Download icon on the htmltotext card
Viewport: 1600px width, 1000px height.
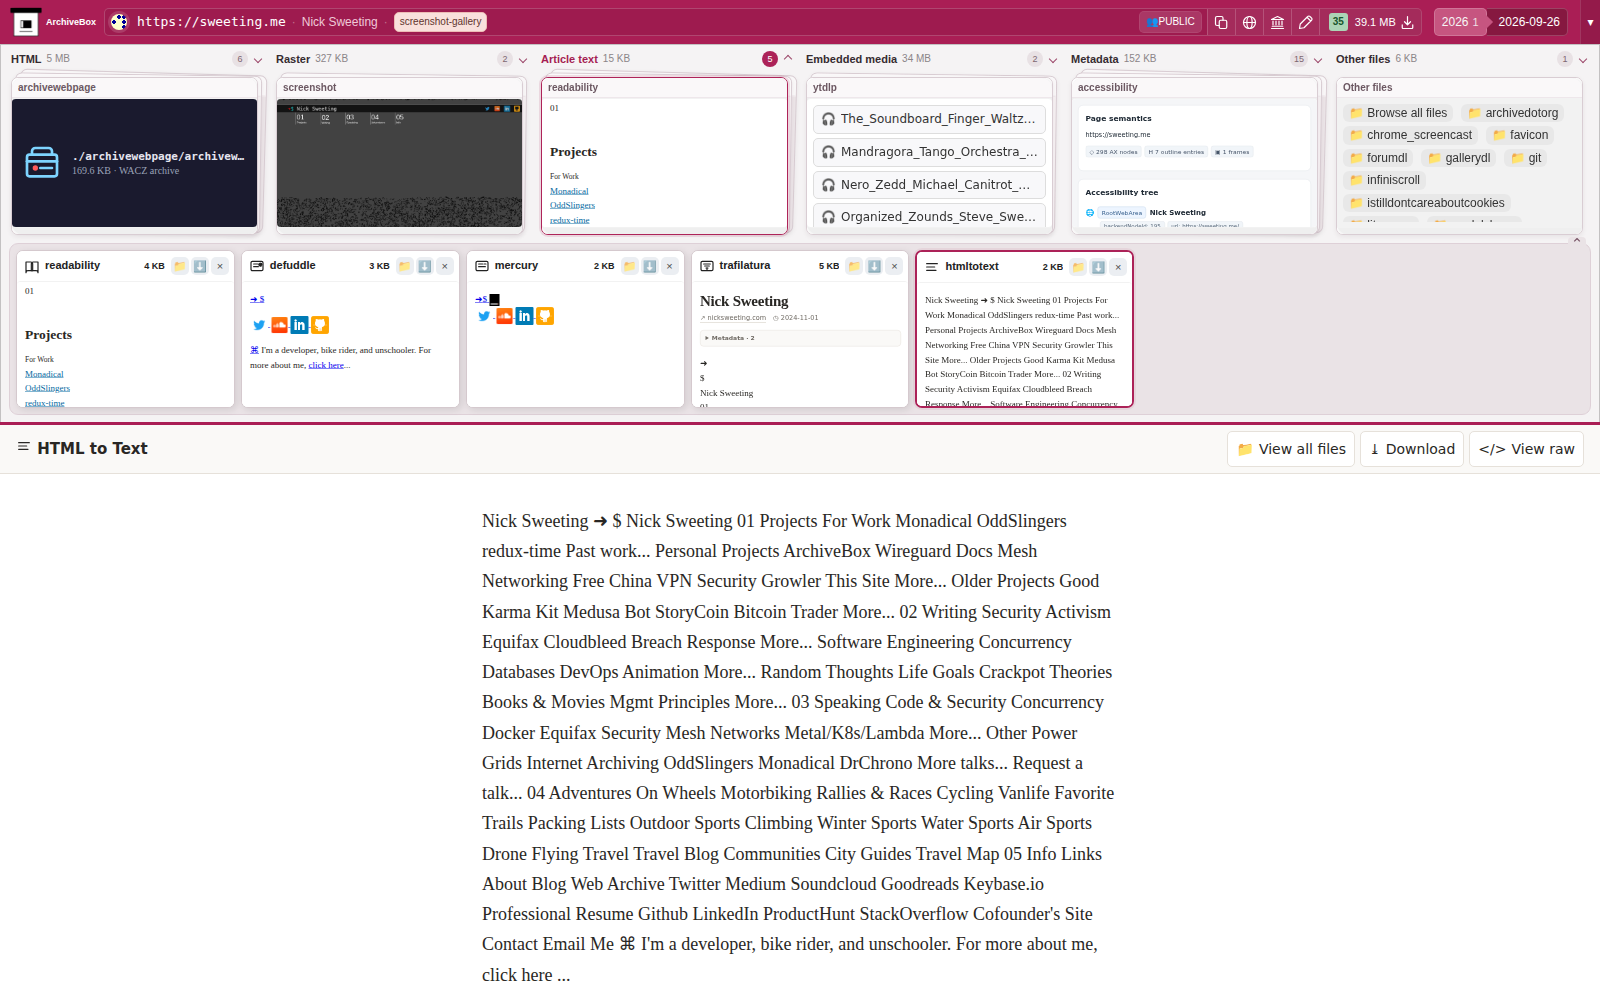point(1098,267)
